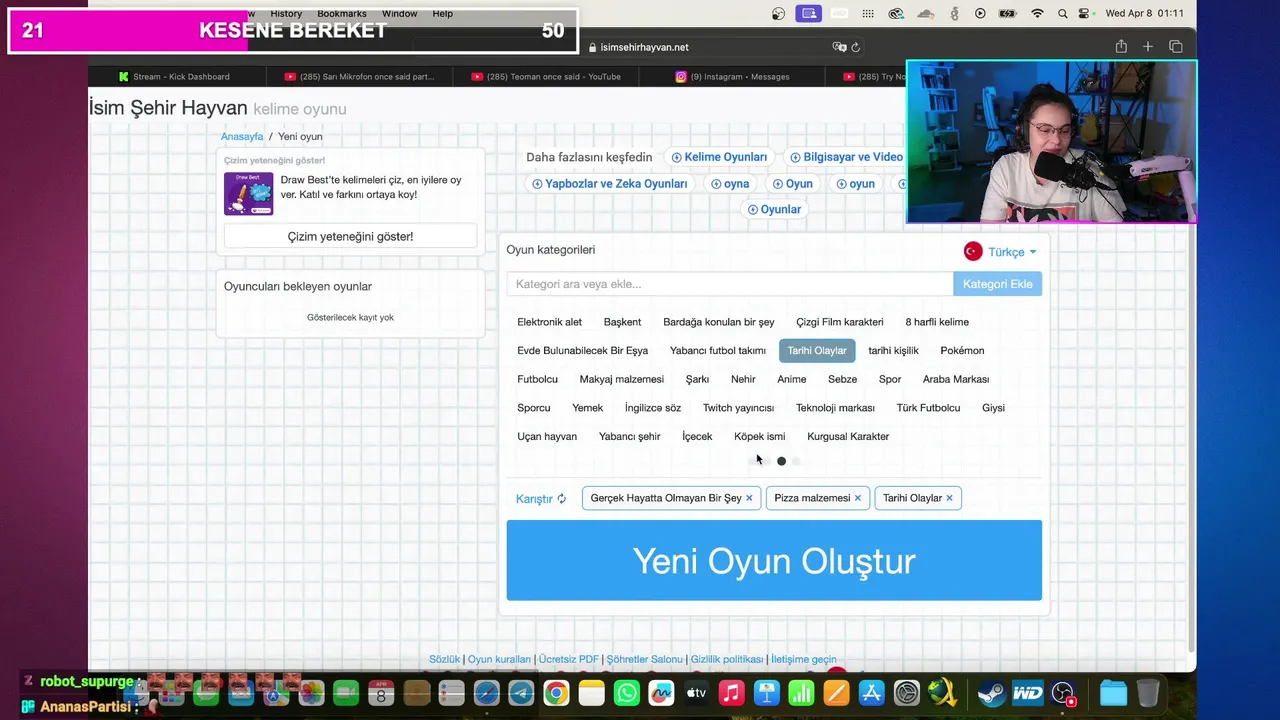This screenshot has width=1280, height=720.
Task: Select the Anime category
Action: 791,379
